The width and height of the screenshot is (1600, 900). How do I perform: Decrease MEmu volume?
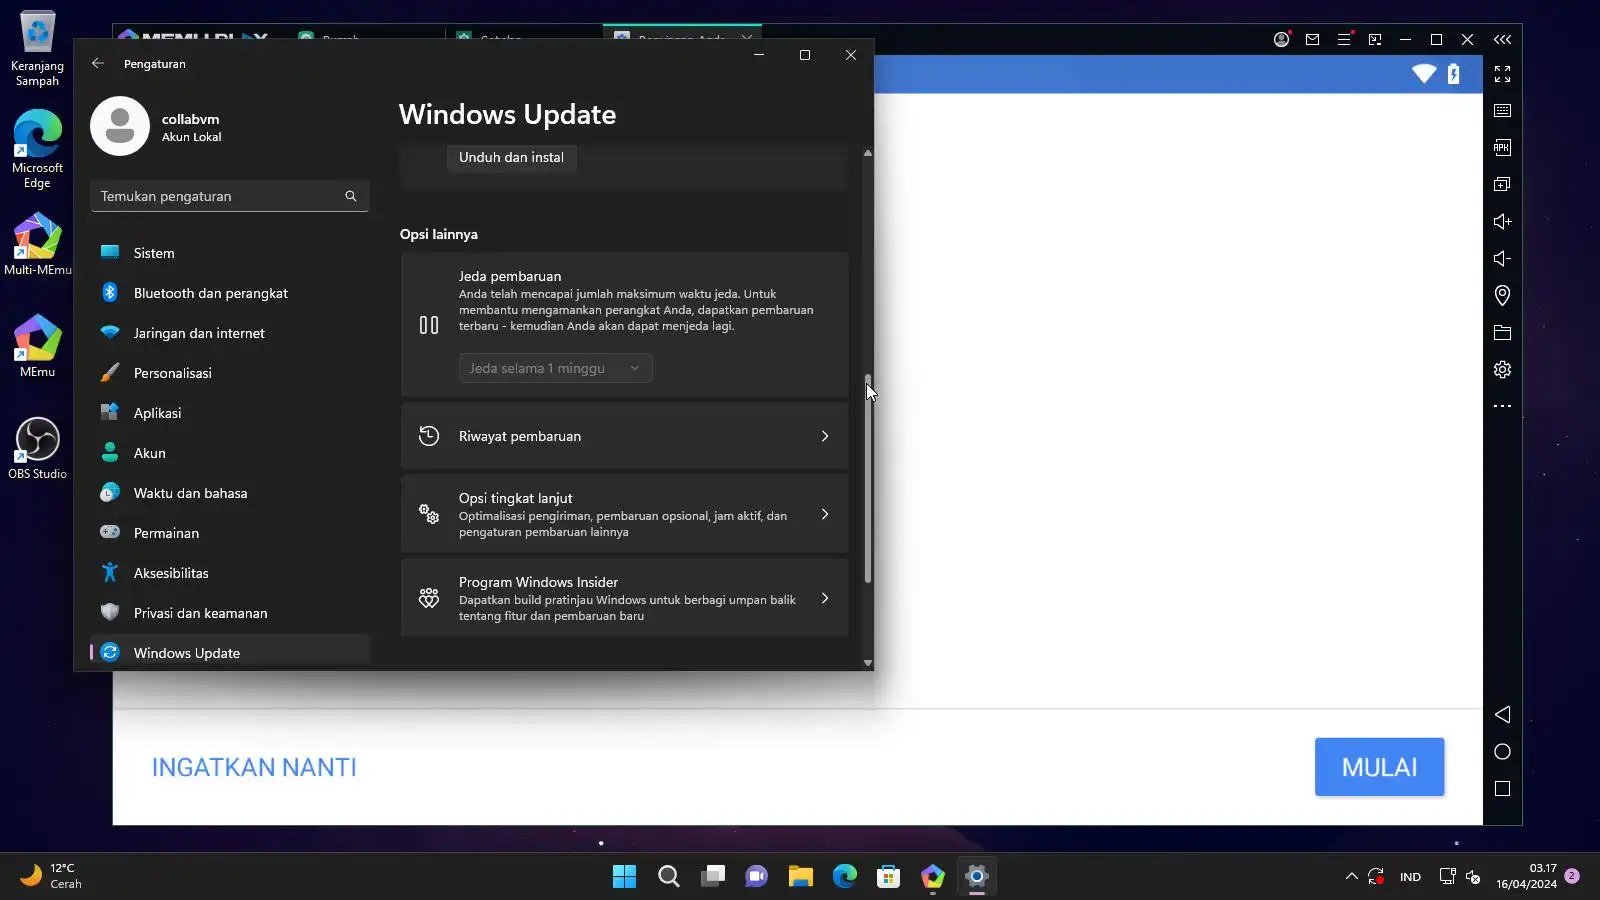1502,258
